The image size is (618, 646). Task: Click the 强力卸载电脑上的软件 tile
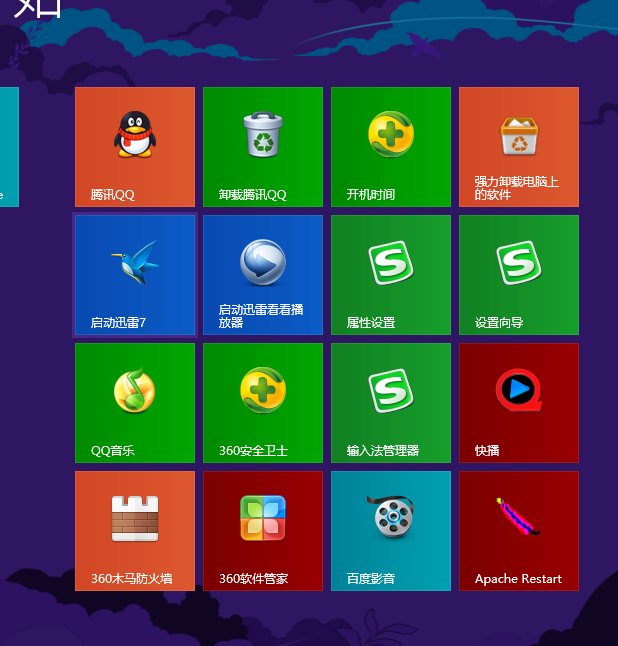(518, 146)
